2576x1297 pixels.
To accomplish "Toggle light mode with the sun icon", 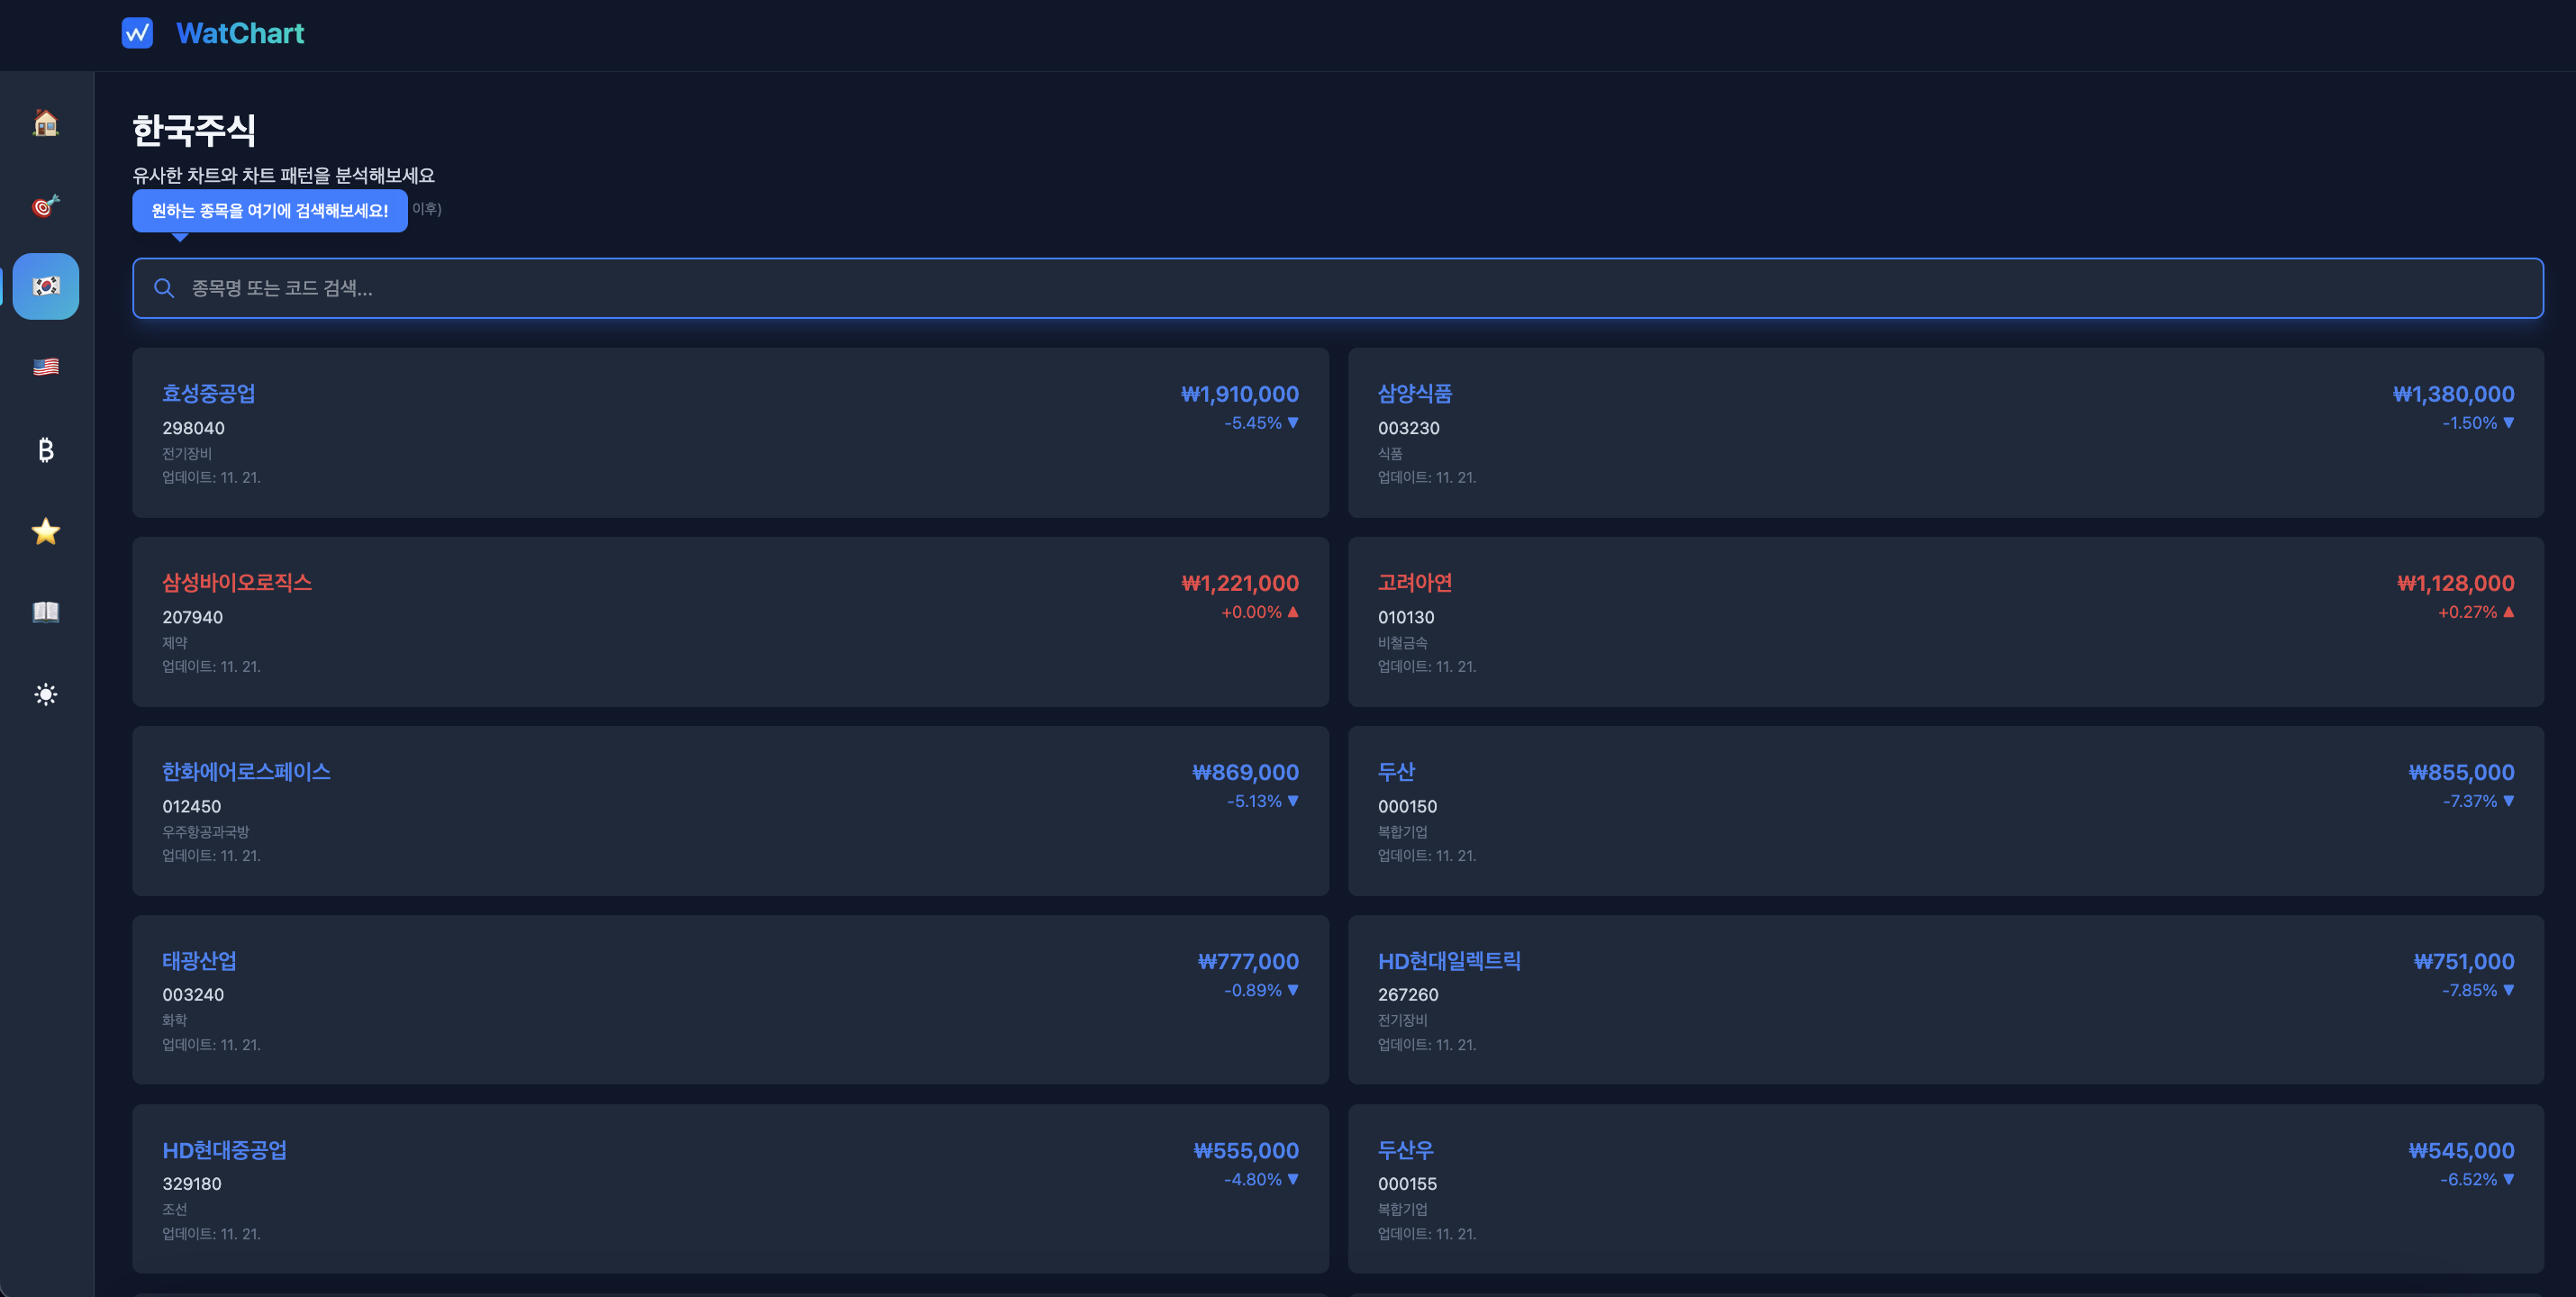I will (46, 694).
